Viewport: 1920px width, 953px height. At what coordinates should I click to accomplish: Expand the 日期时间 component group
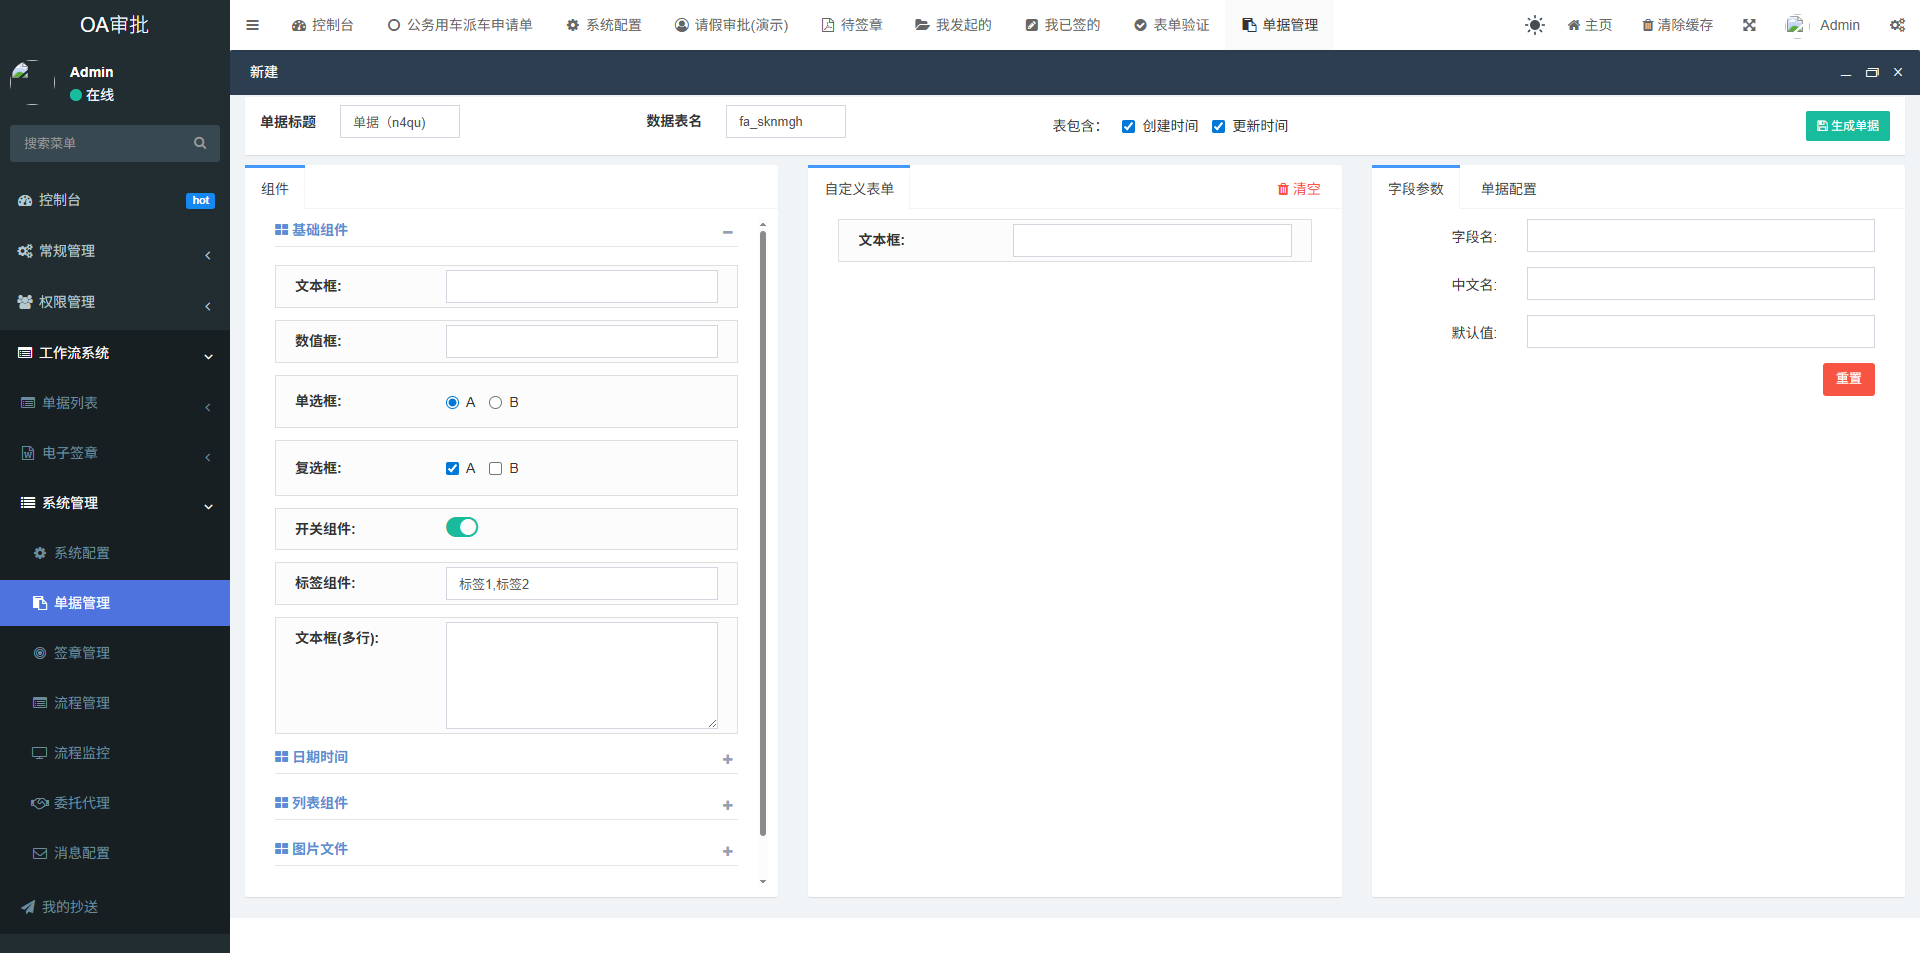(x=727, y=759)
